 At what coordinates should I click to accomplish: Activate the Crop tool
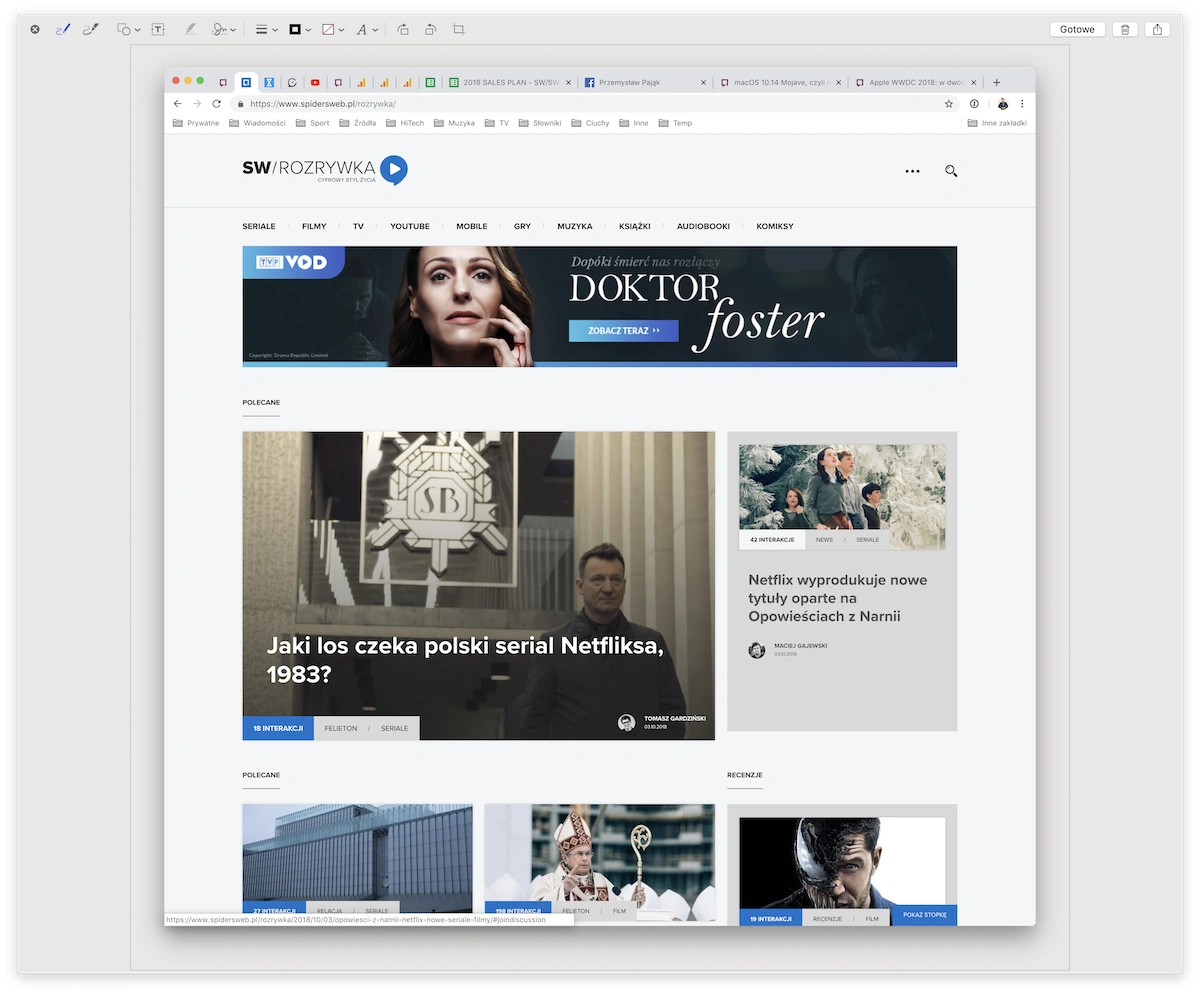pyautogui.click(x=458, y=29)
